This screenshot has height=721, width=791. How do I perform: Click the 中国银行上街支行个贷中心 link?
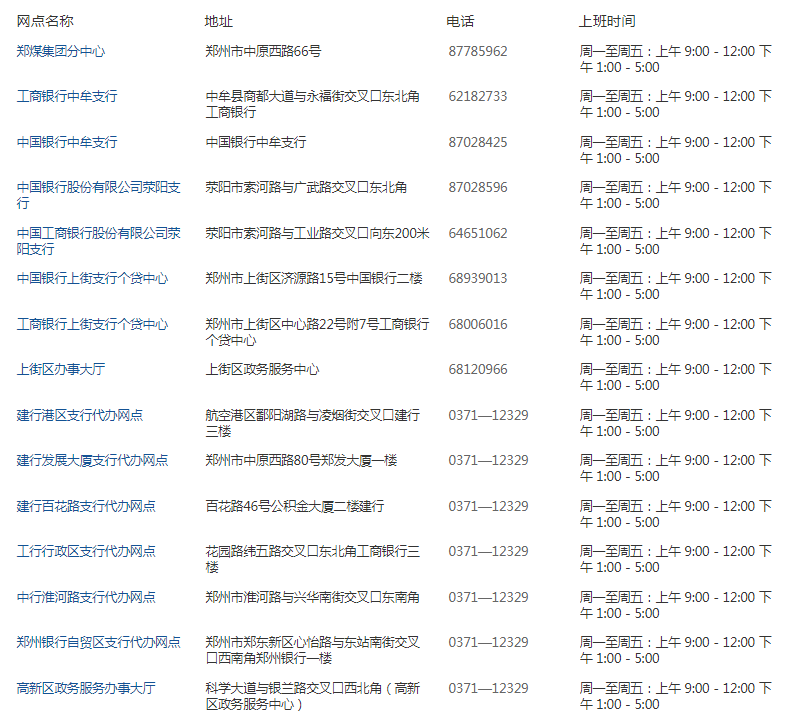point(92,279)
